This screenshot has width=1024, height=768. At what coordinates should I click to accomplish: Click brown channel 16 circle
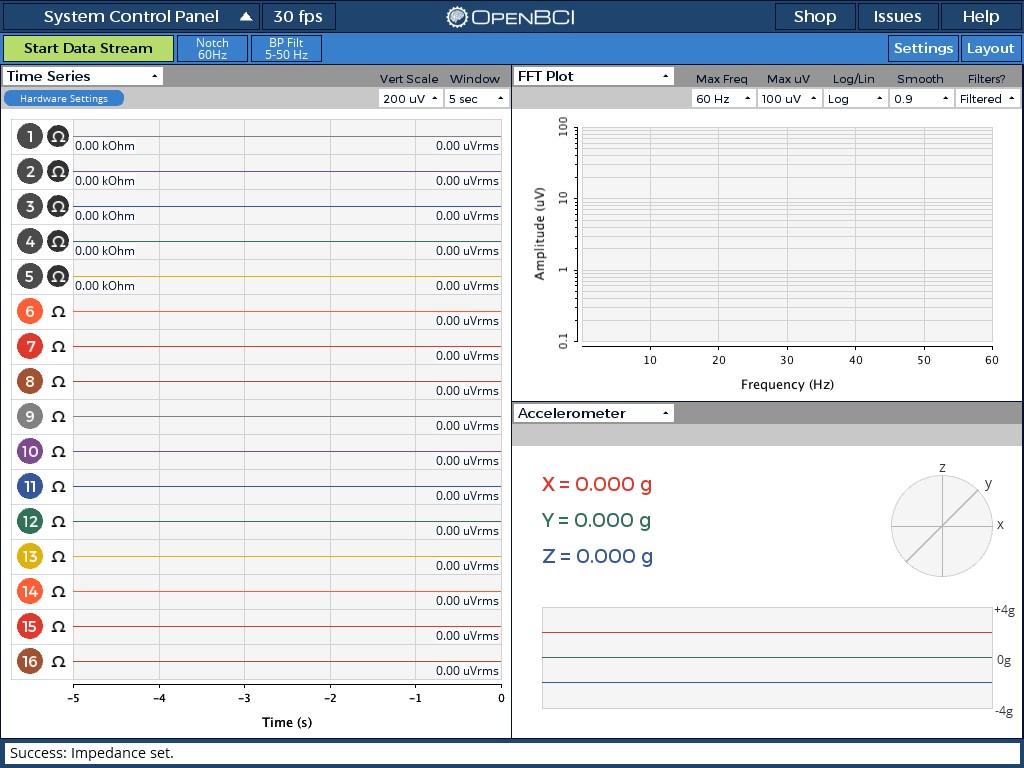[29, 662]
